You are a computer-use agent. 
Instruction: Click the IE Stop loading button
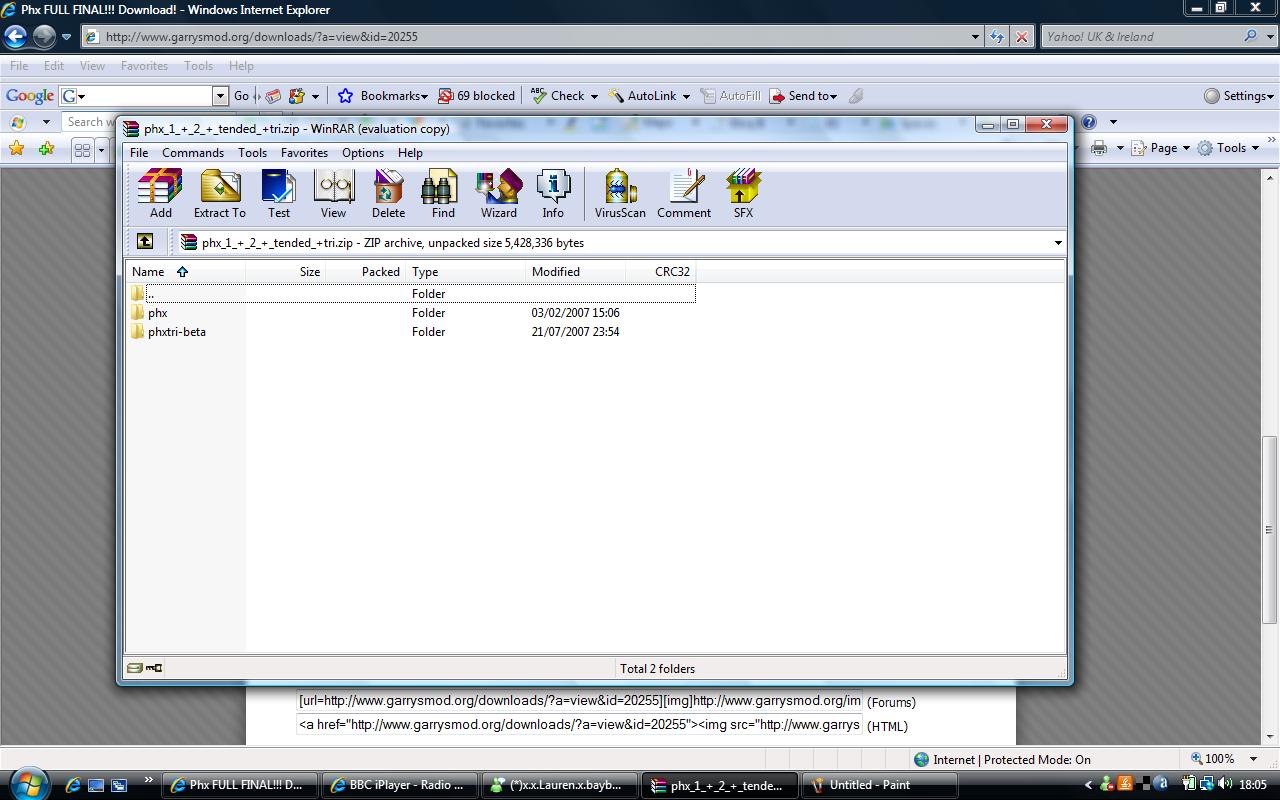1021,37
